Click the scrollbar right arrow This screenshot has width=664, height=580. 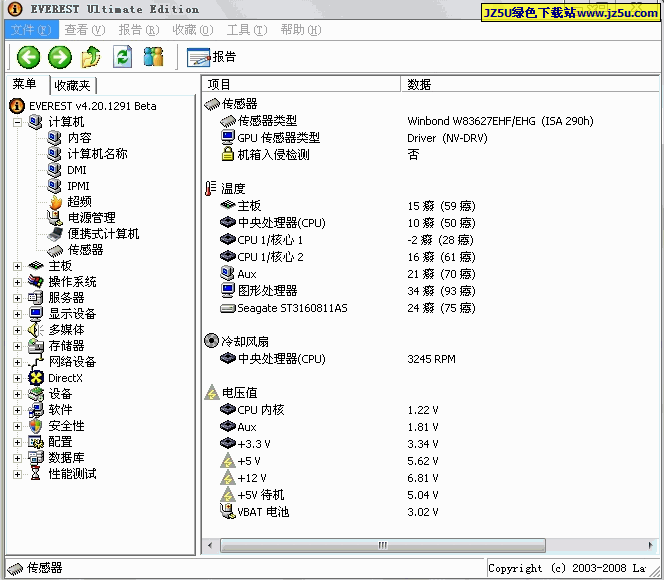tap(651, 545)
